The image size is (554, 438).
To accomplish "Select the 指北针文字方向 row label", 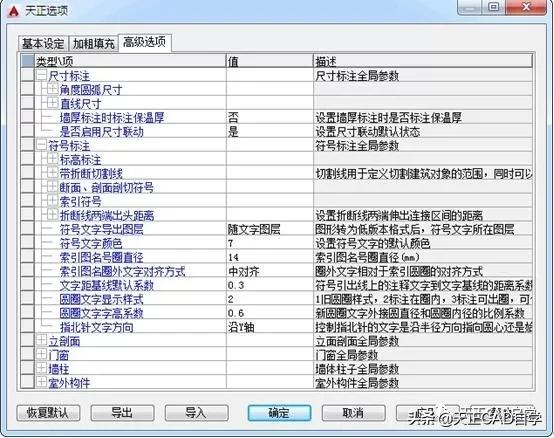I will click(x=96, y=327).
